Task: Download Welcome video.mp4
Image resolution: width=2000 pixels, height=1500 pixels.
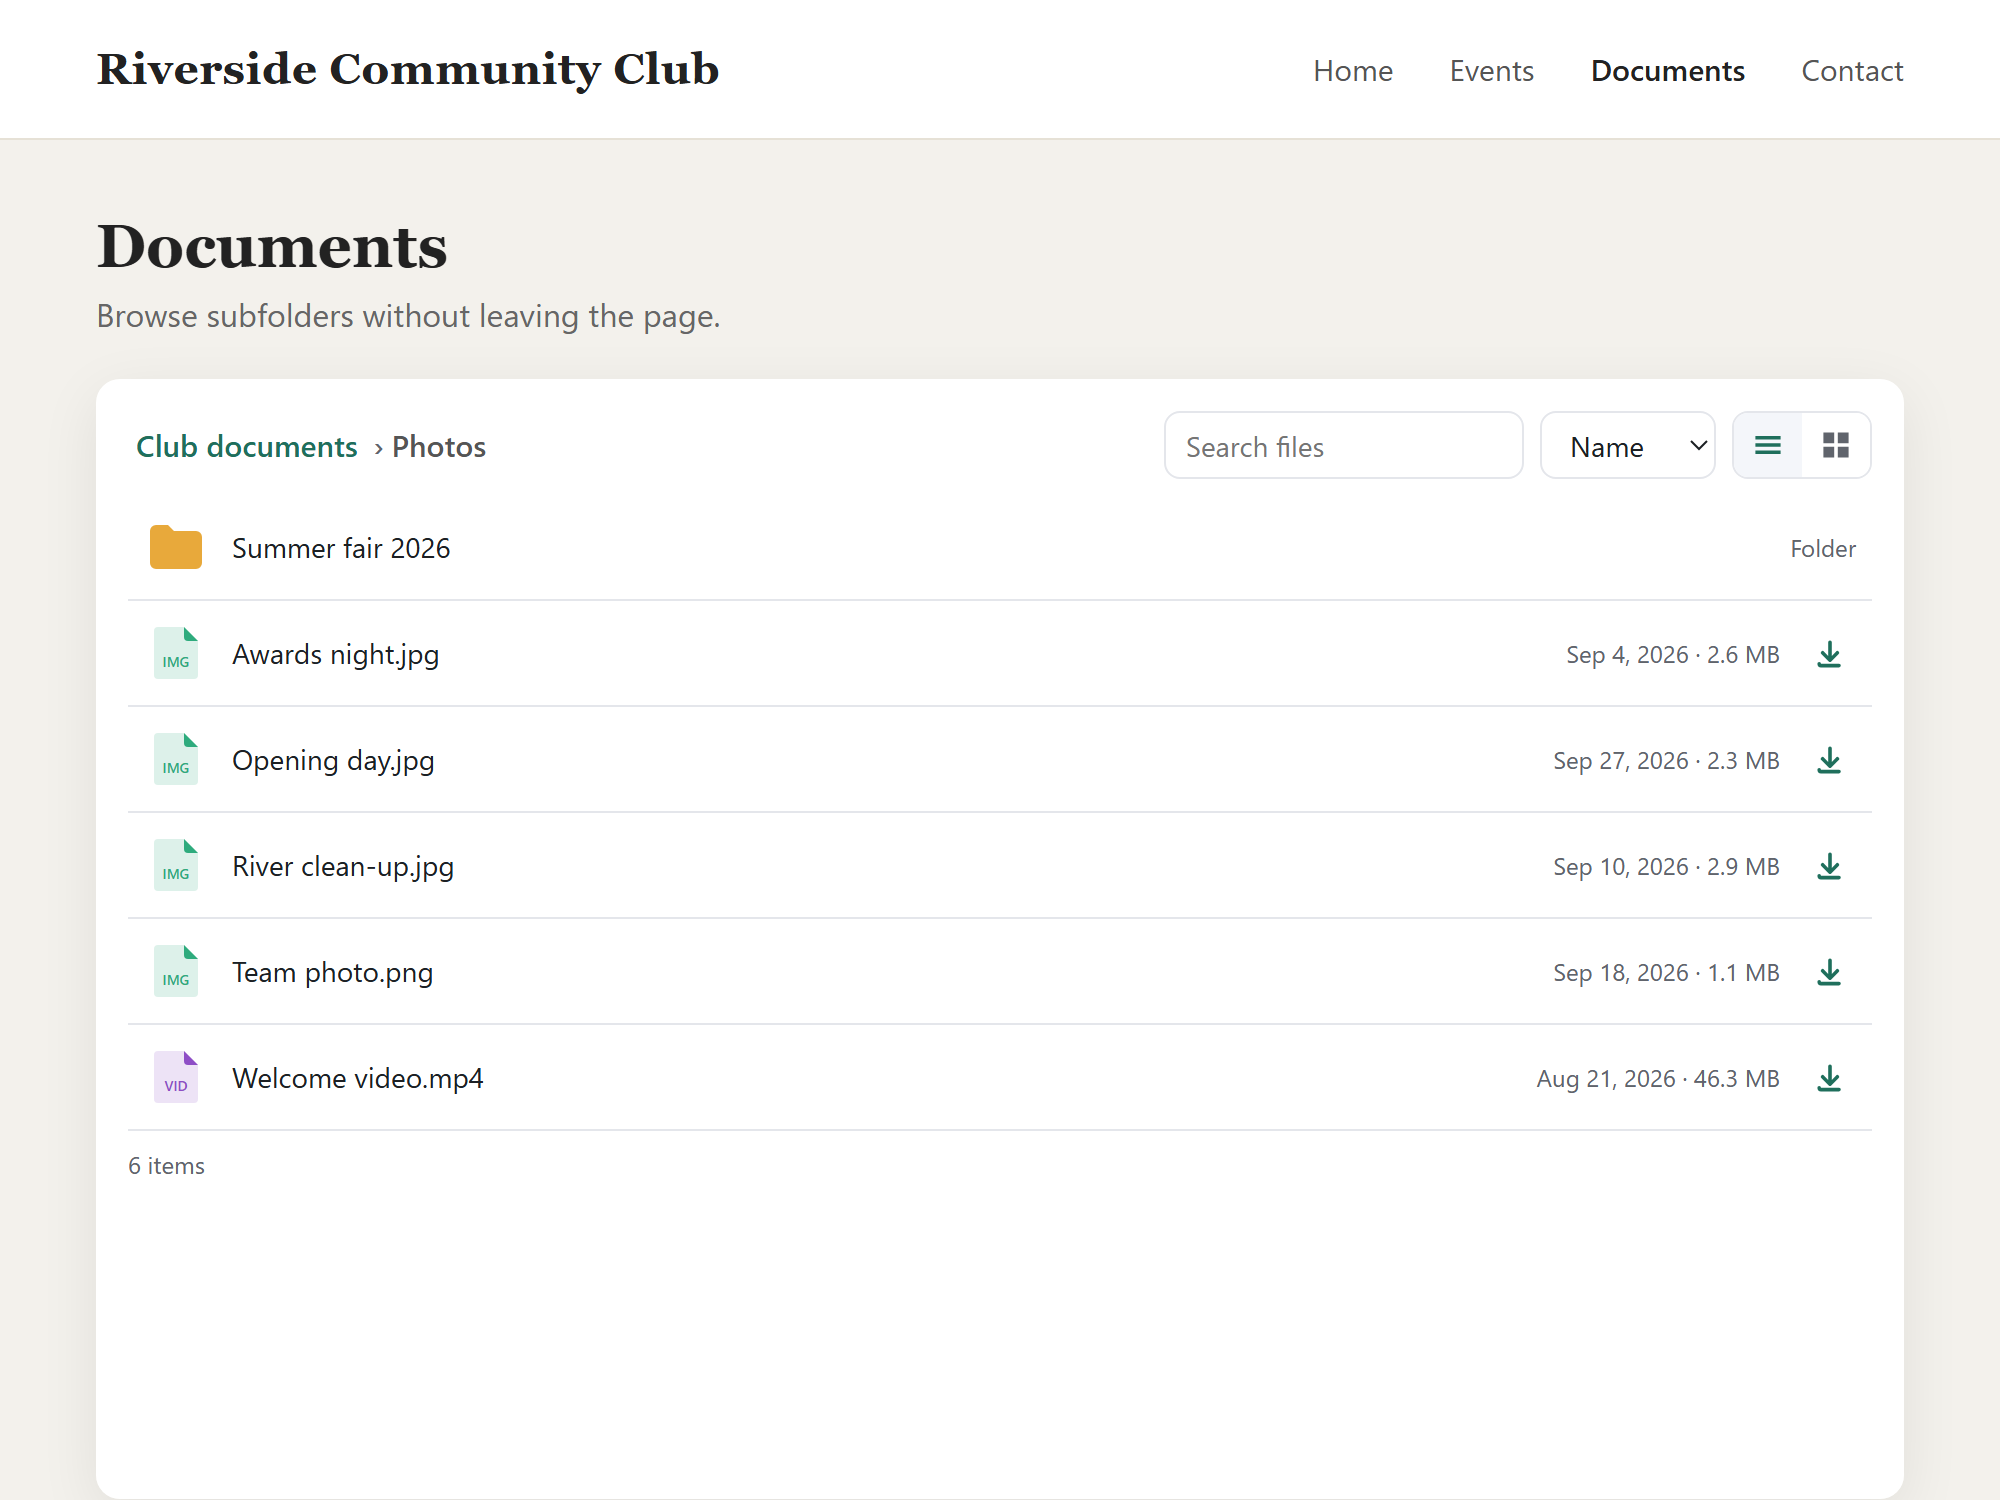Action: click(1829, 1079)
